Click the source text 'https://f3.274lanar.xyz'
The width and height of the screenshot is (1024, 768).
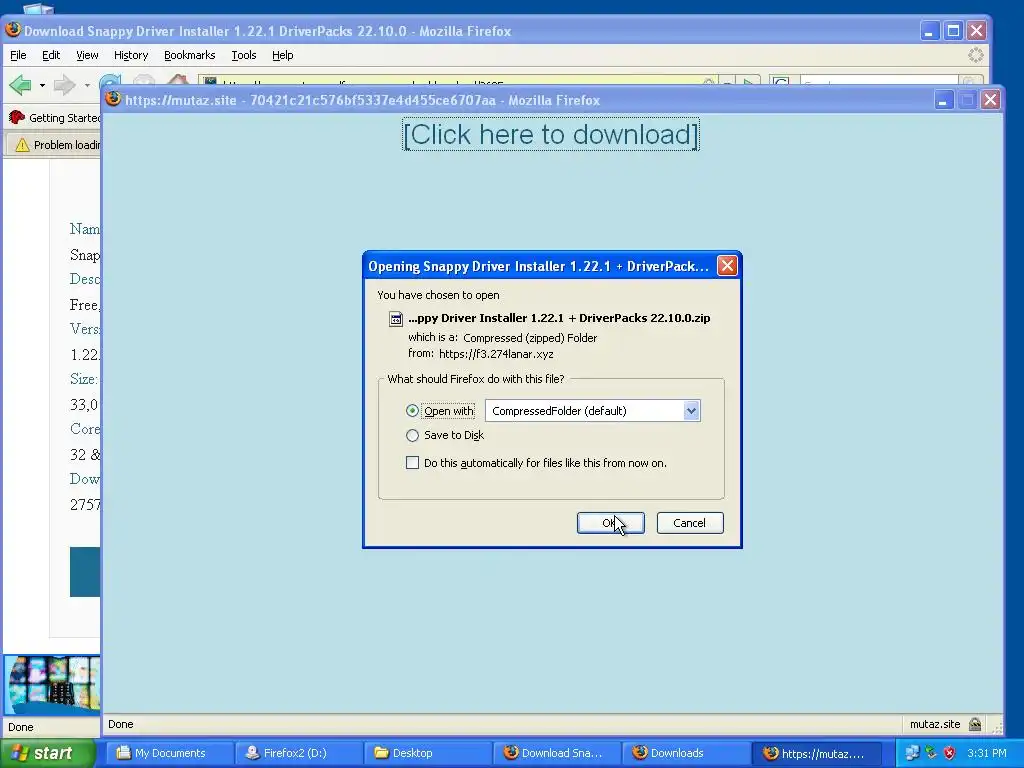coord(496,354)
